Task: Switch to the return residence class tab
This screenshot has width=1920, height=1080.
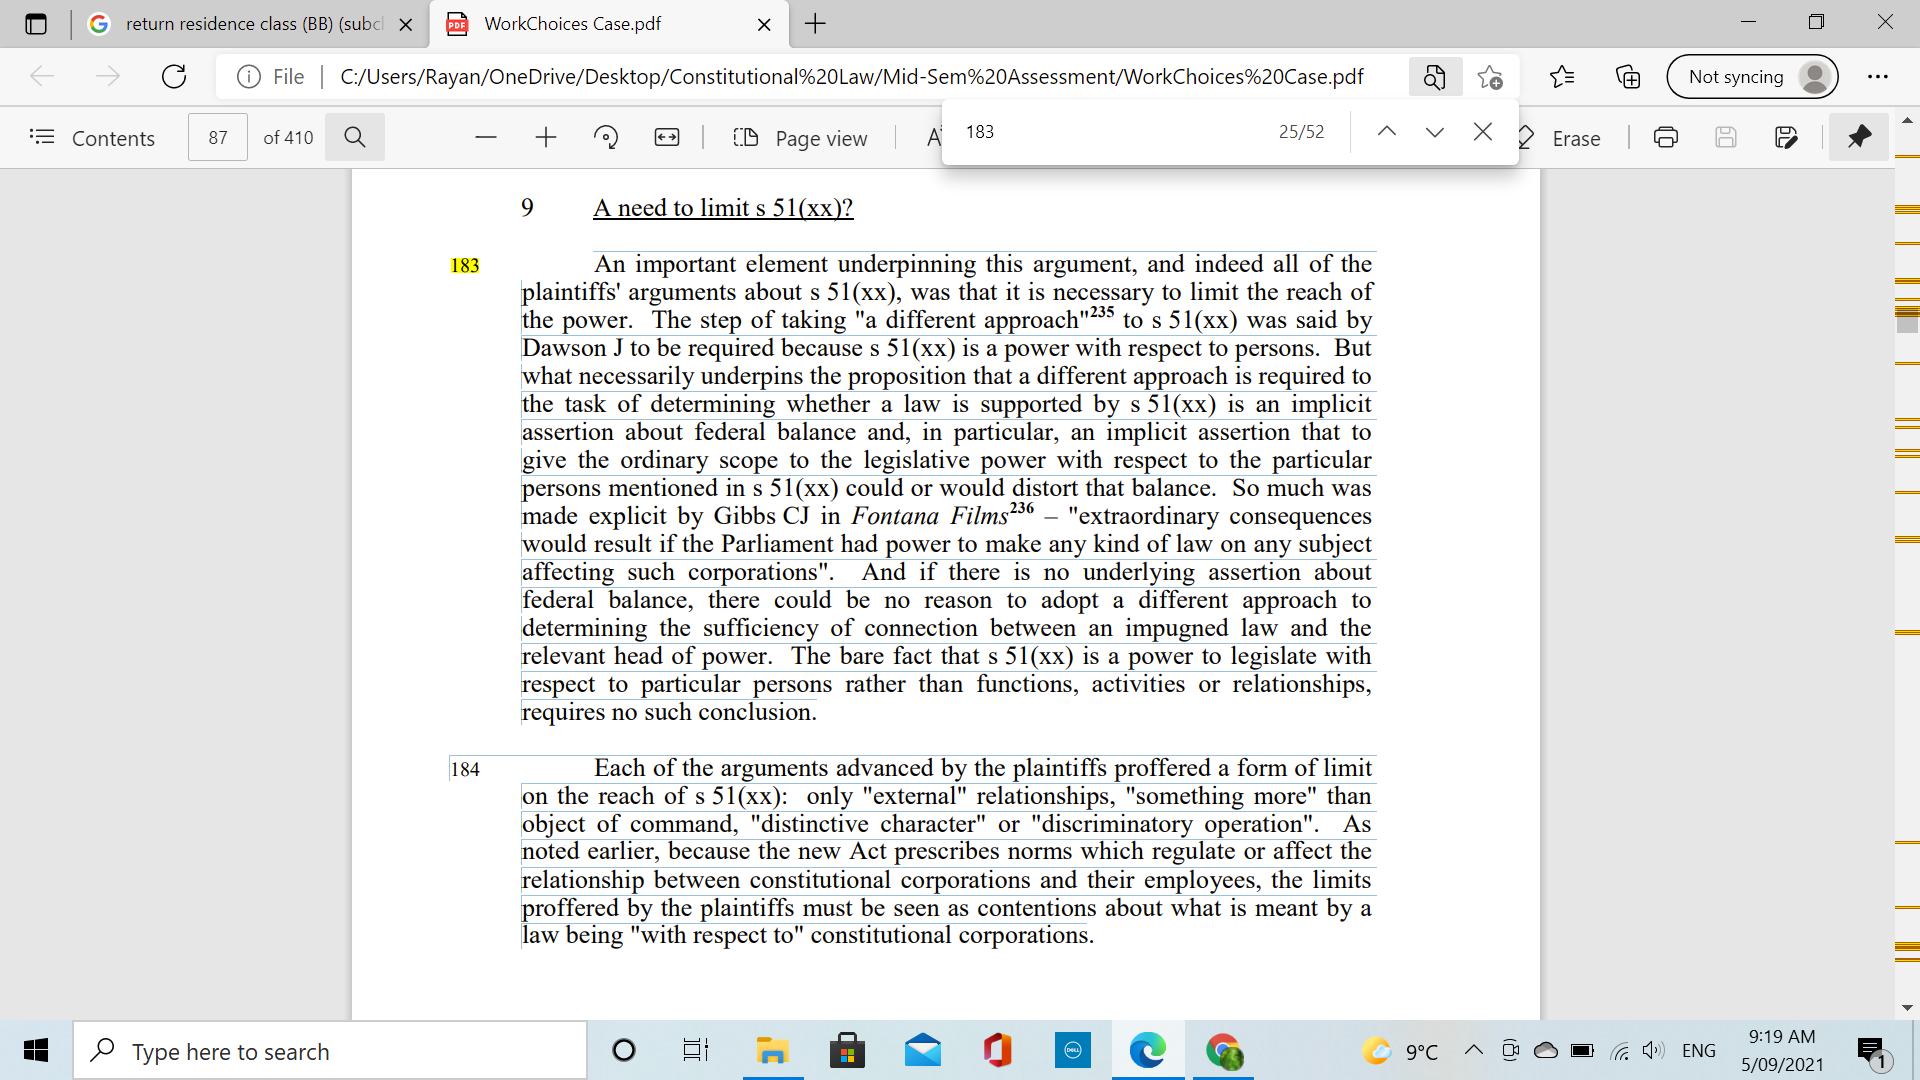Action: (250, 24)
